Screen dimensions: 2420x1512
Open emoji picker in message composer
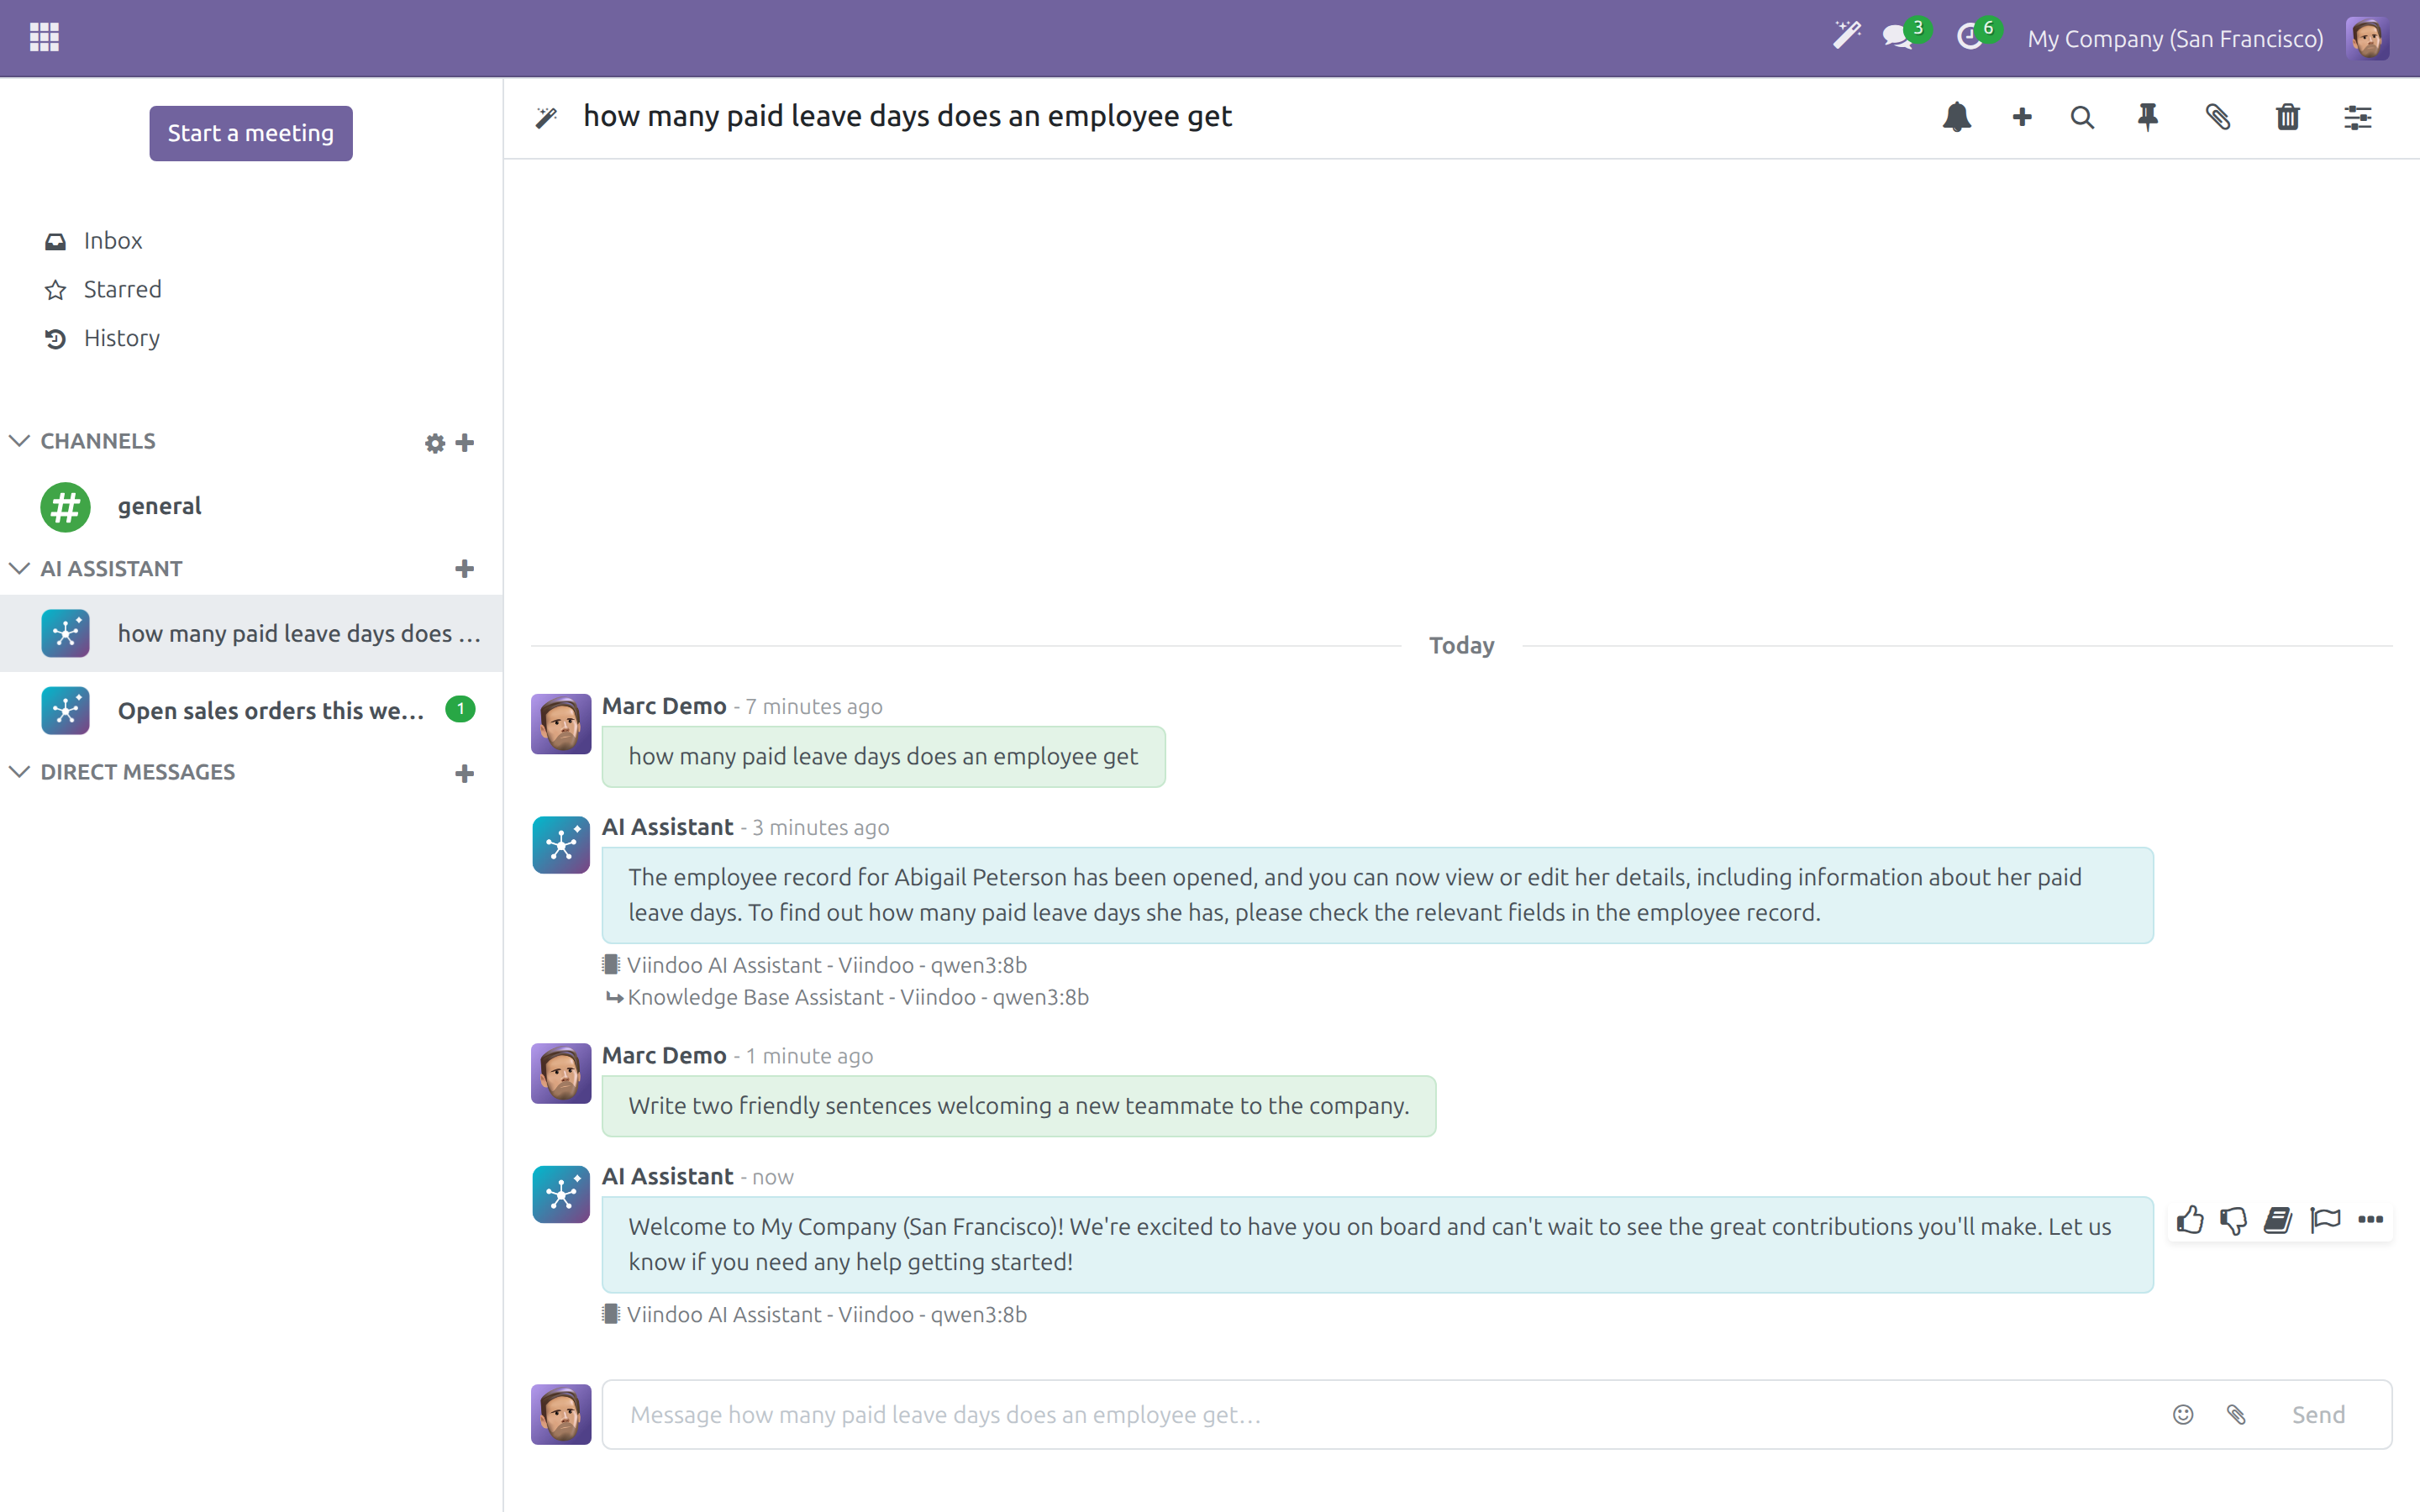pyautogui.click(x=2183, y=1414)
